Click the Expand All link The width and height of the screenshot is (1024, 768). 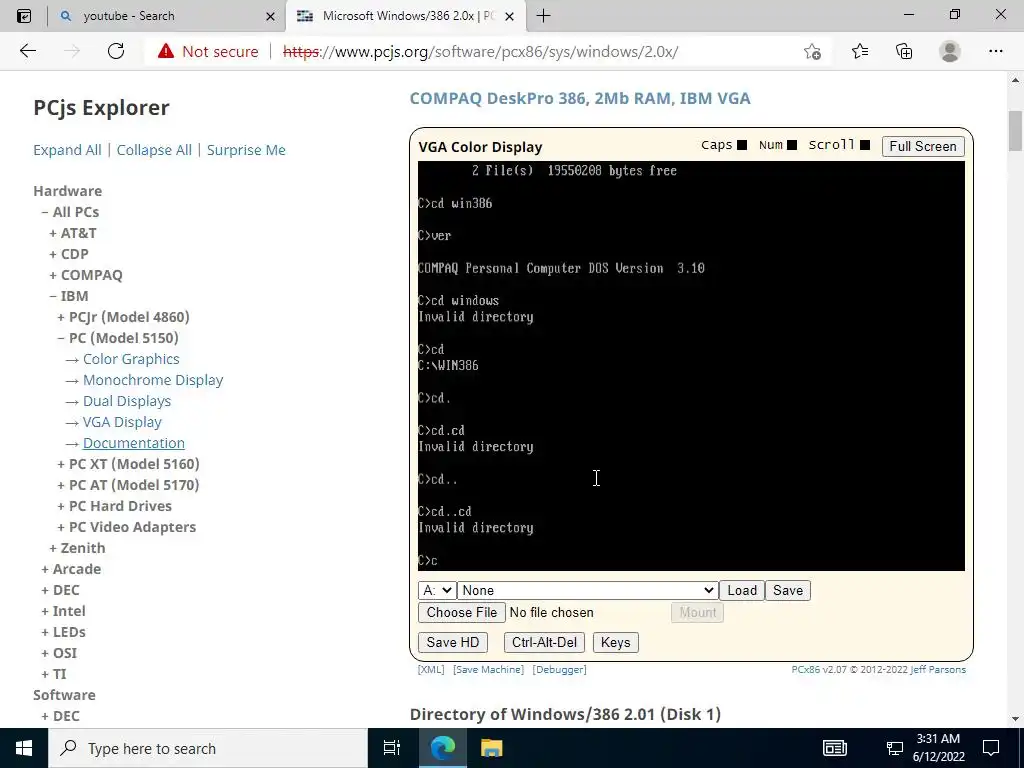click(x=67, y=150)
